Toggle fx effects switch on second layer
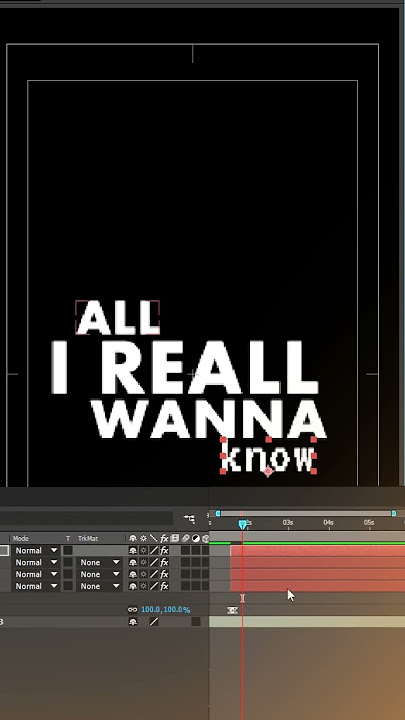 (x=164, y=562)
